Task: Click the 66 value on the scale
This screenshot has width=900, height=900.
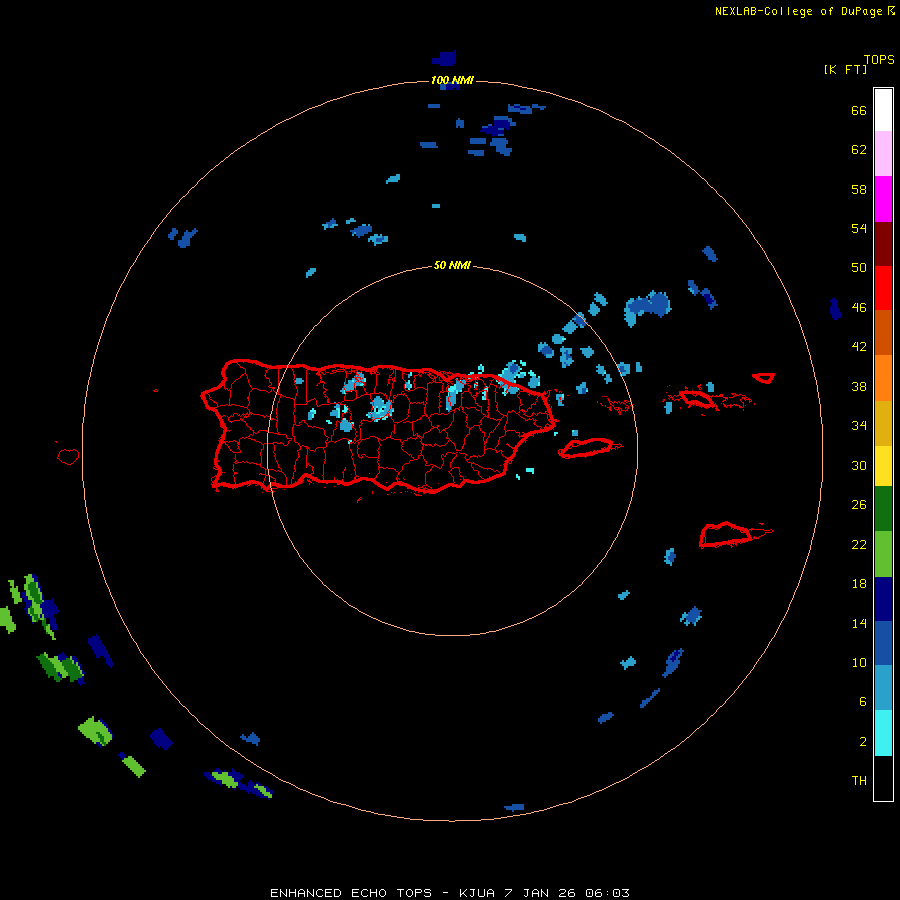Action: [x=859, y=110]
